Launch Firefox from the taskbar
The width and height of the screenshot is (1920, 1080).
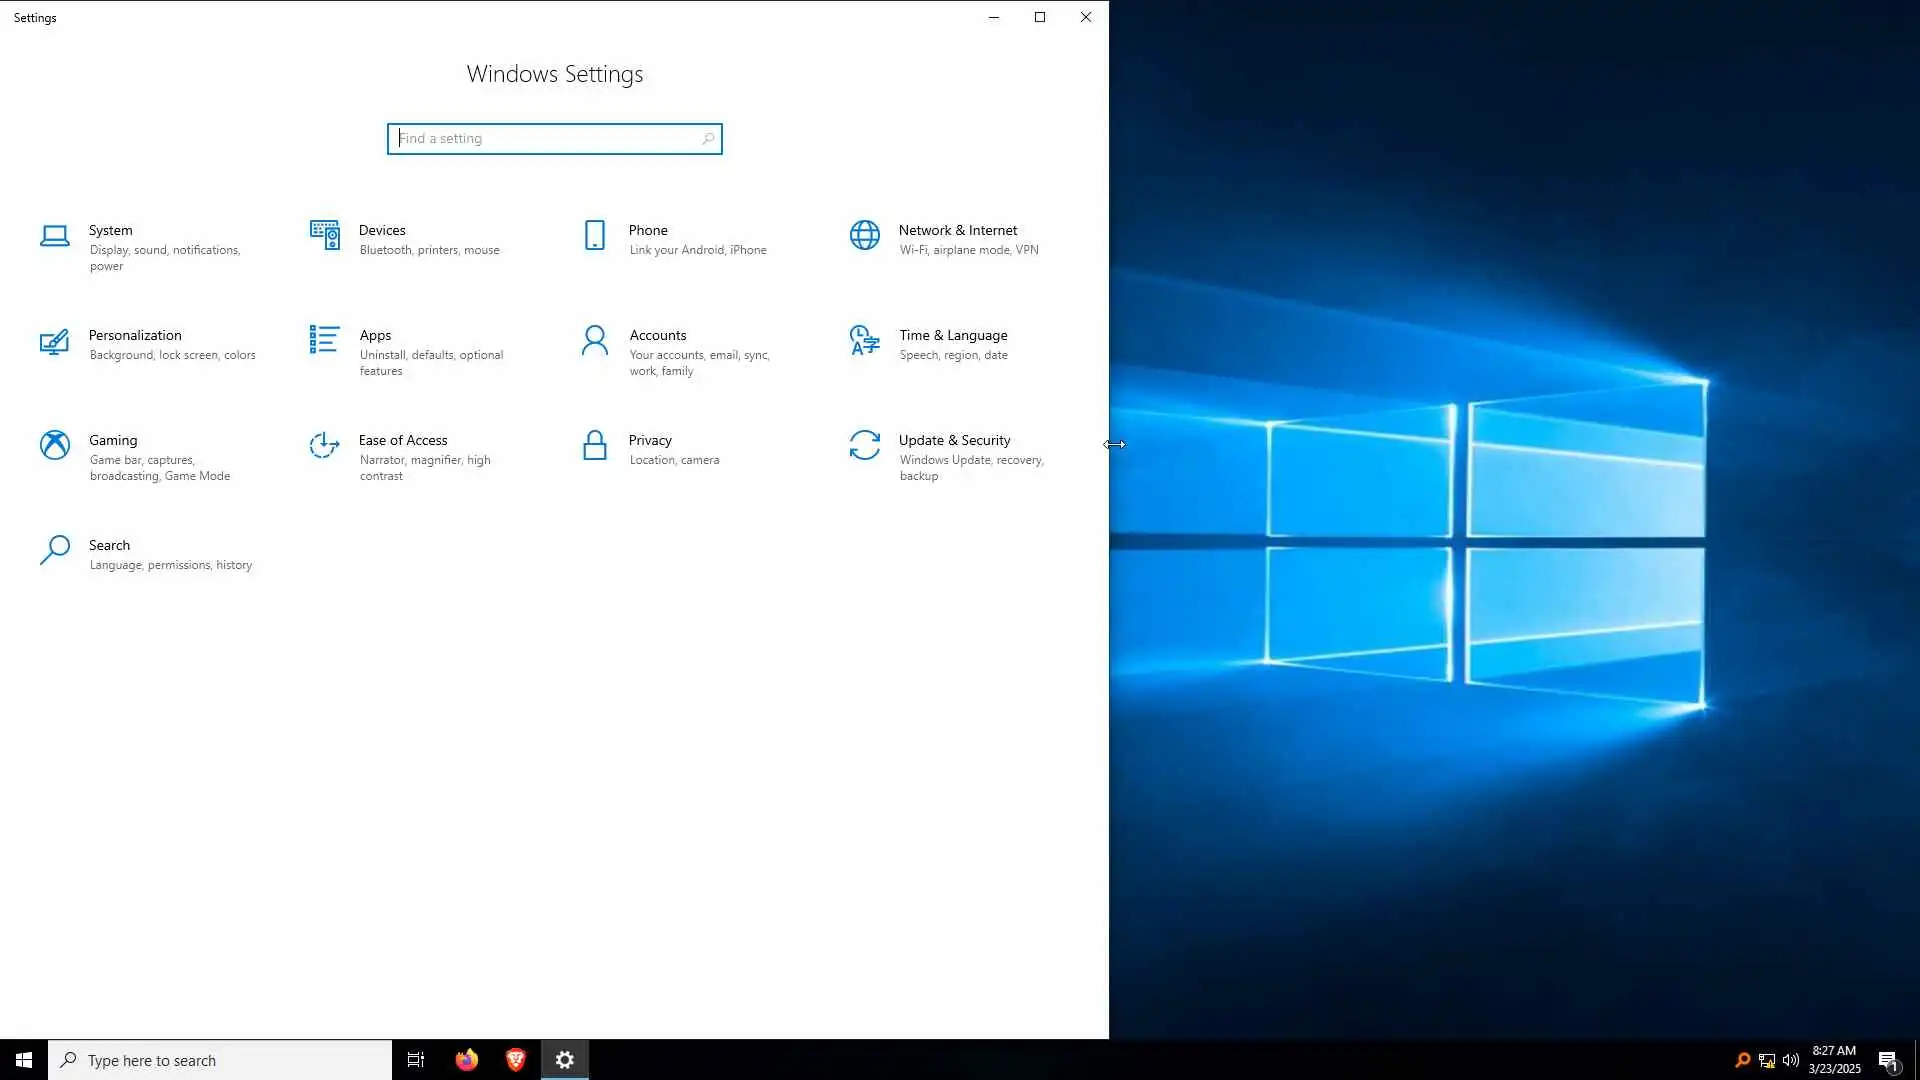467,1060
